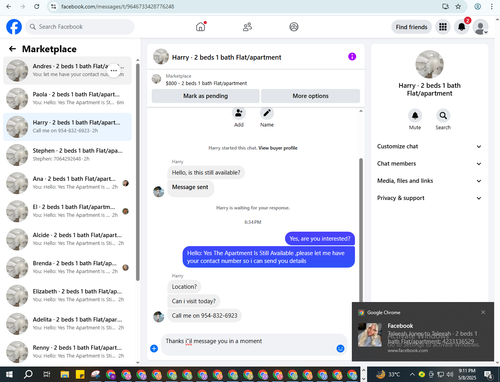Open the Groups icon in top navigation
The height and width of the screenshot is (382, 500).
tap(294, 27)
